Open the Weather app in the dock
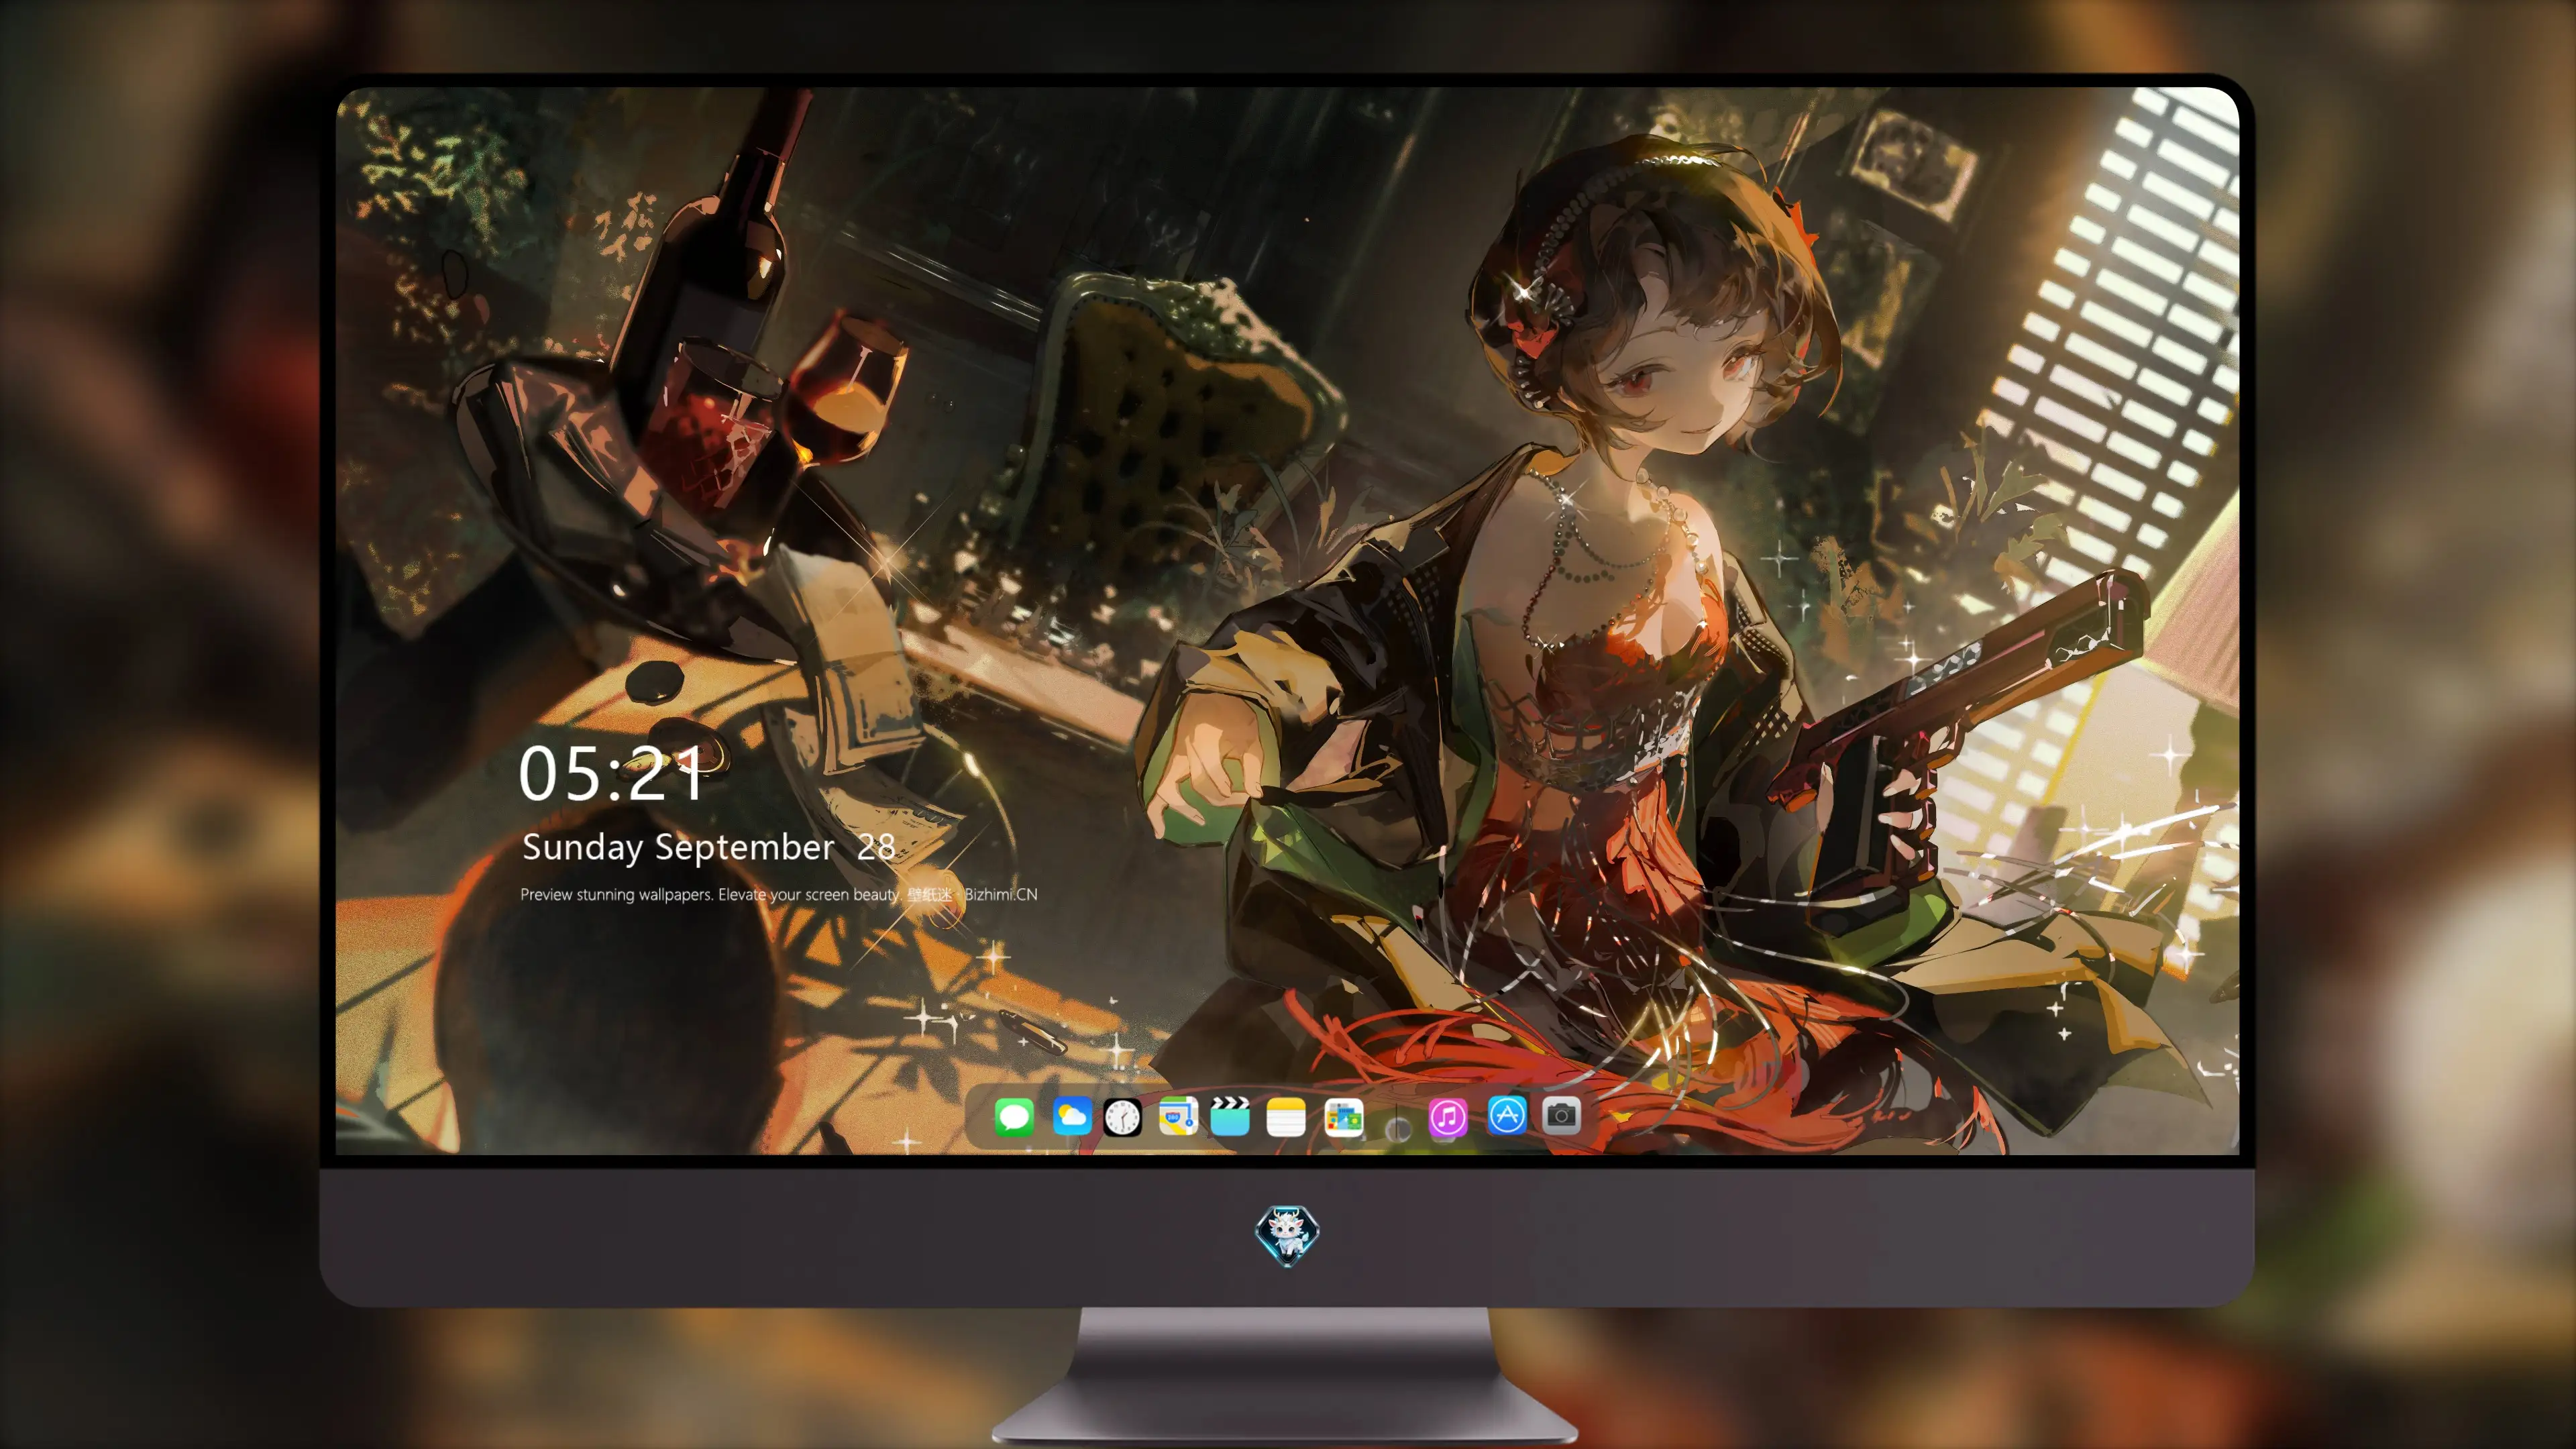Viewport: 2576px width, 1449px height. [x=1072, y=1116]
